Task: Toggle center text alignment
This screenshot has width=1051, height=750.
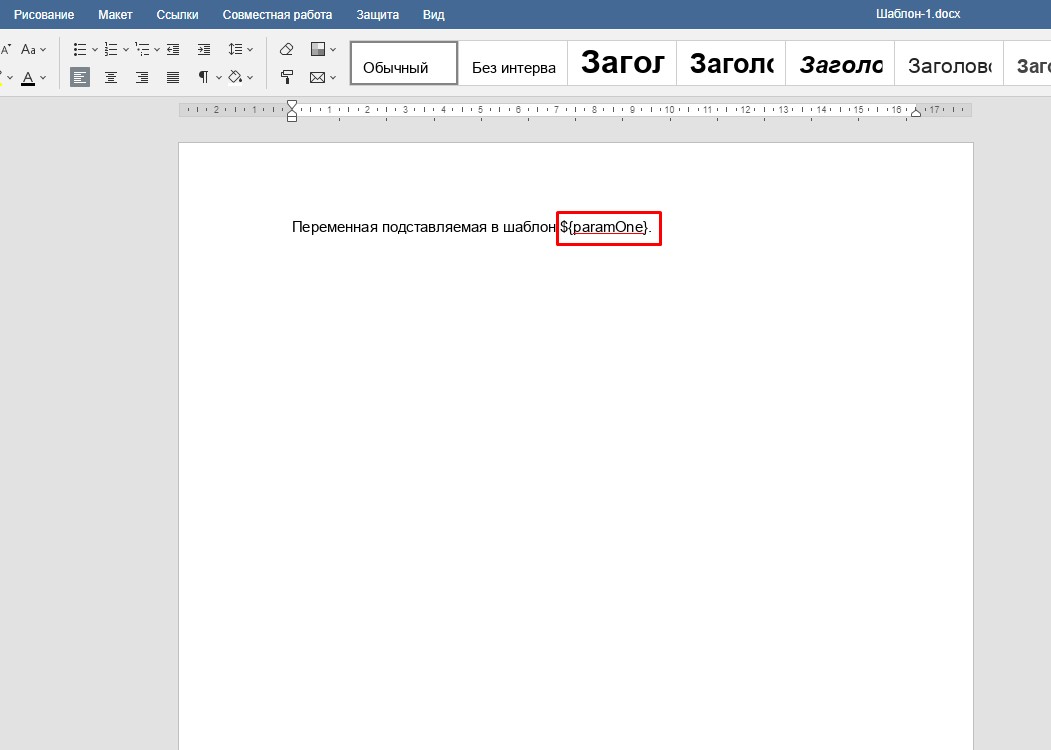Action: (x=111, y=77)
